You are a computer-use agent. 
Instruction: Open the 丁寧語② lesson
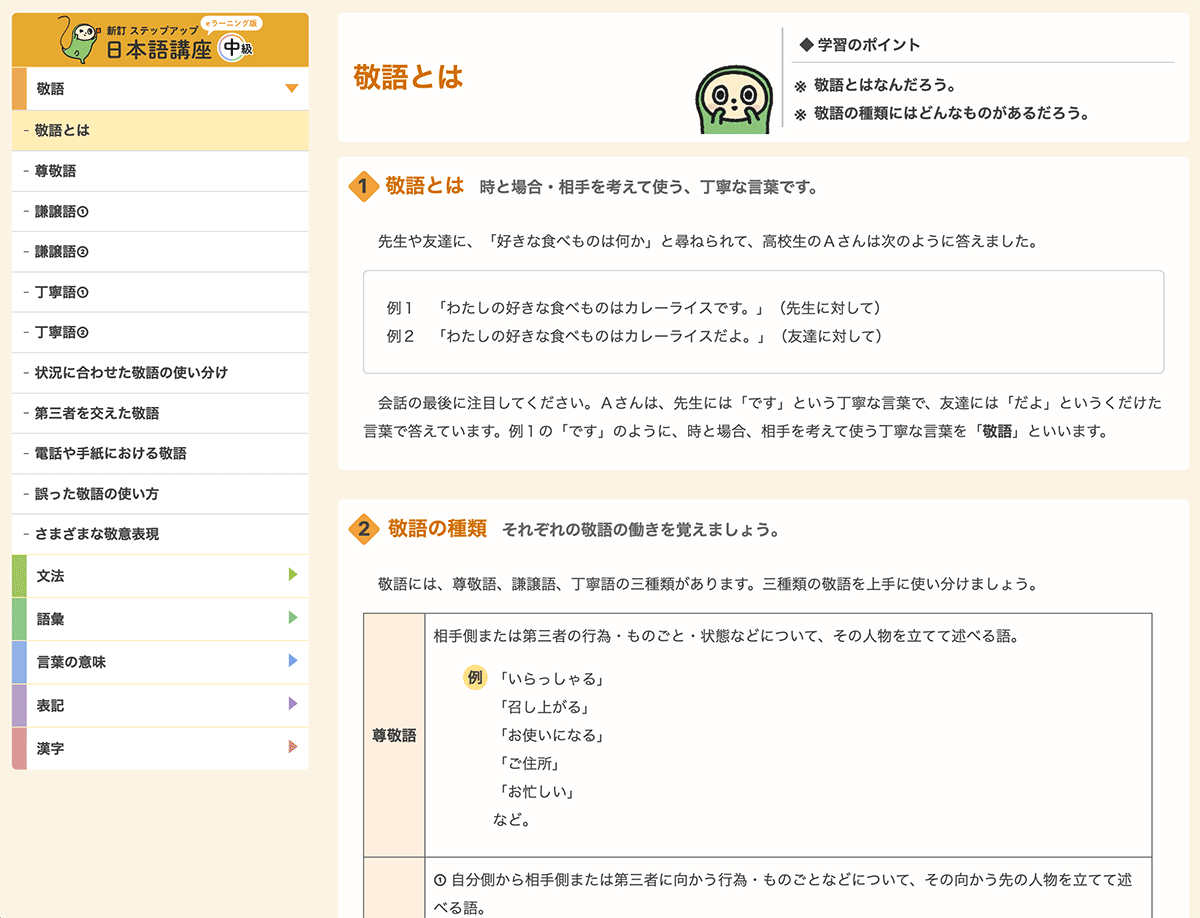point(62,332)
